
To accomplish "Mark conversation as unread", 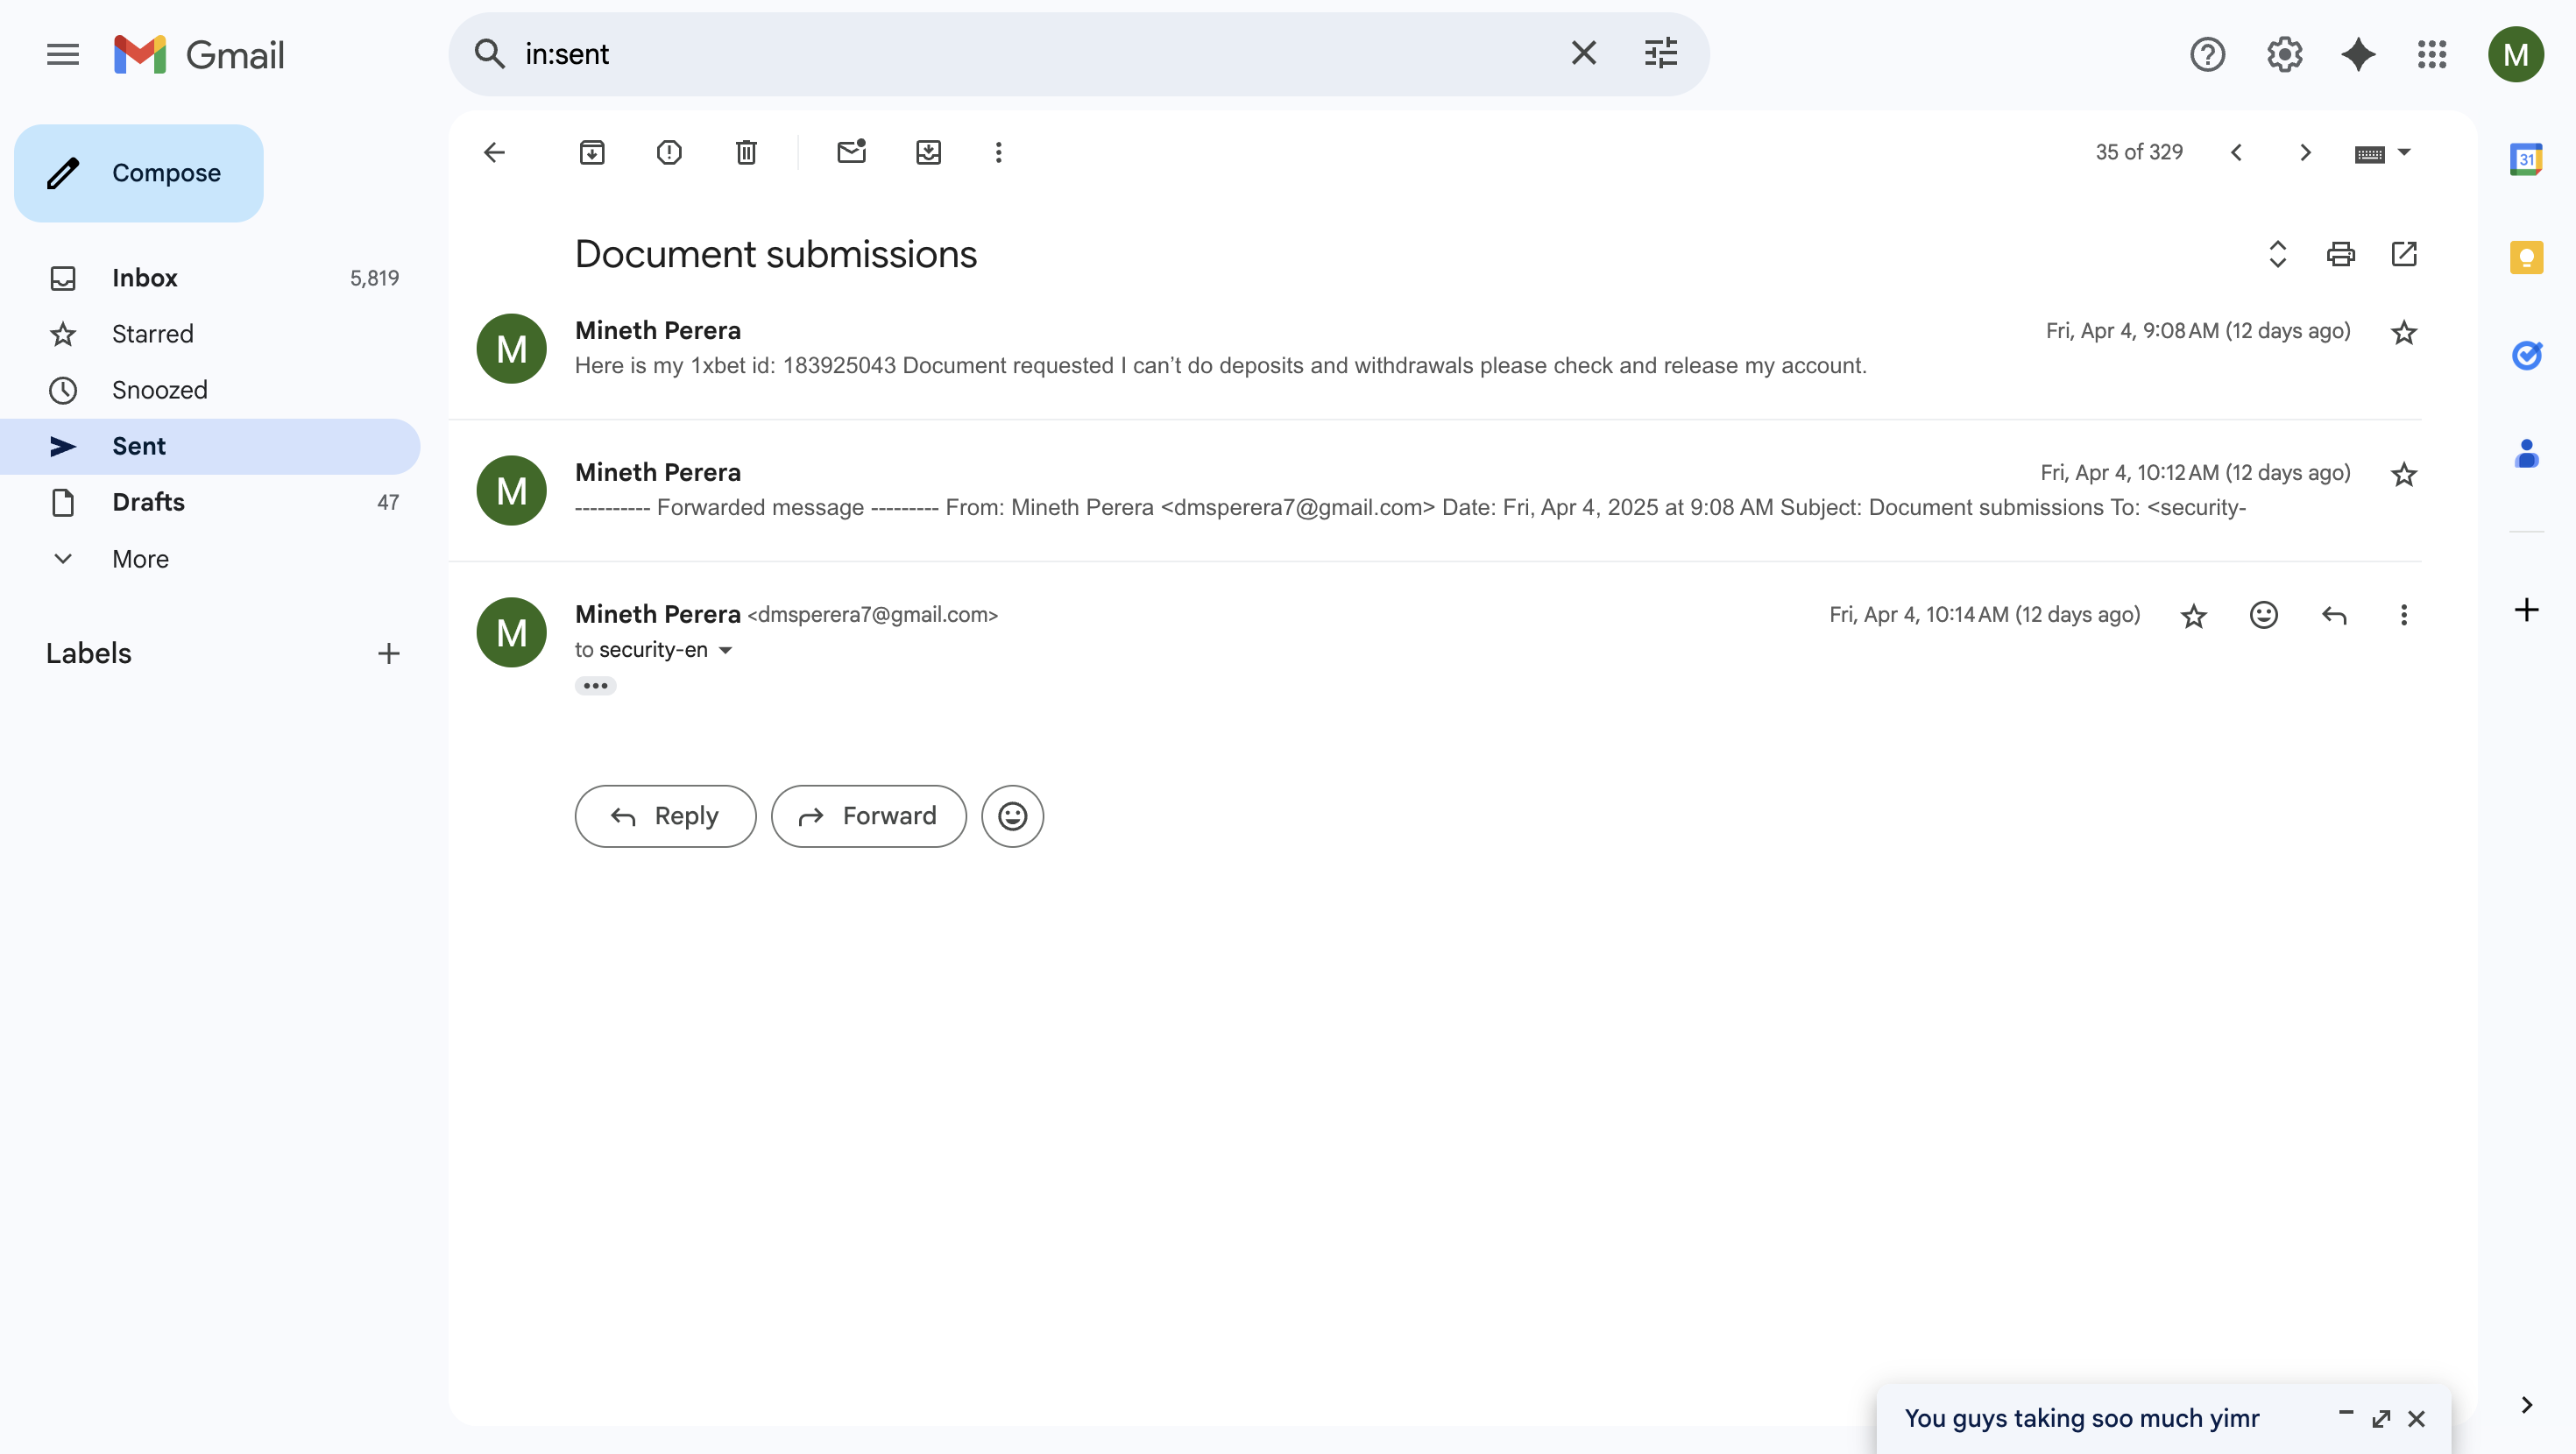I will coord(851,152).
